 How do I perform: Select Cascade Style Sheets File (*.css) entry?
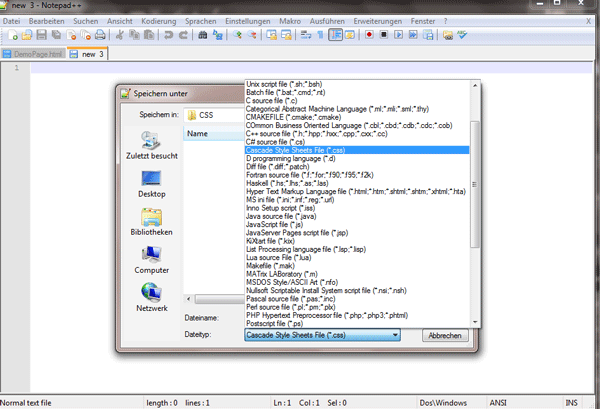(357, 150)
